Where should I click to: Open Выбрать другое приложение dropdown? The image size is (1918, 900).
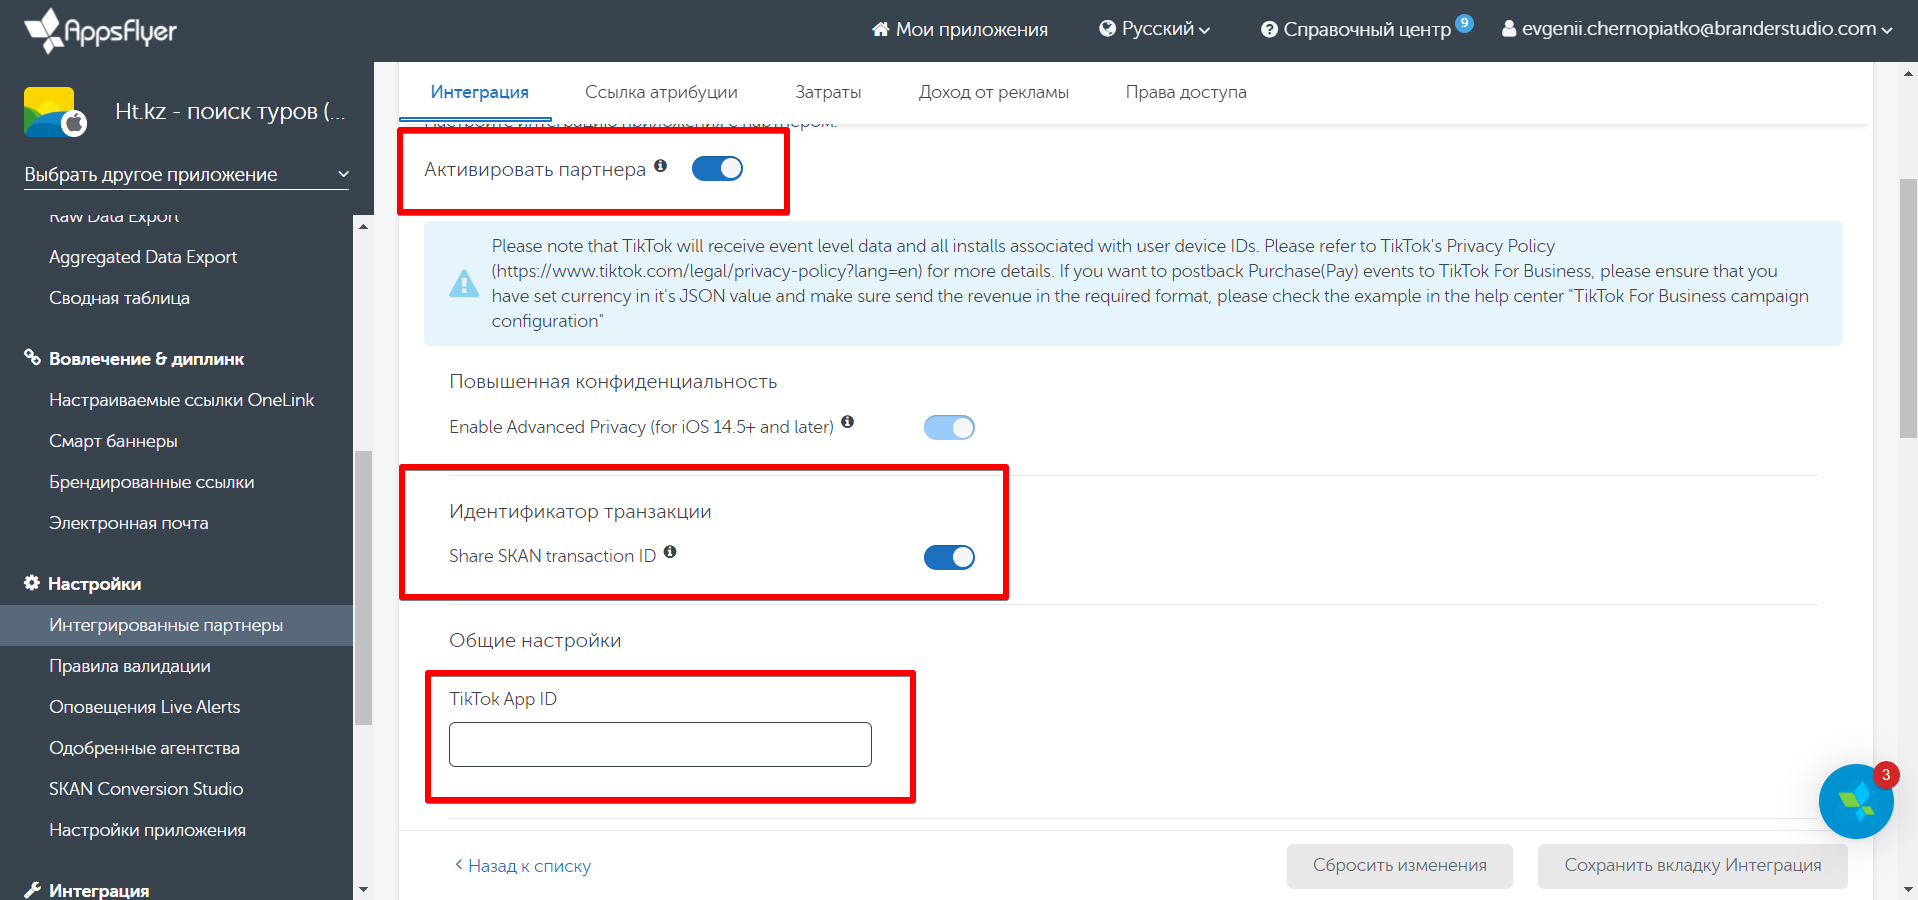(x=186, y=175)
